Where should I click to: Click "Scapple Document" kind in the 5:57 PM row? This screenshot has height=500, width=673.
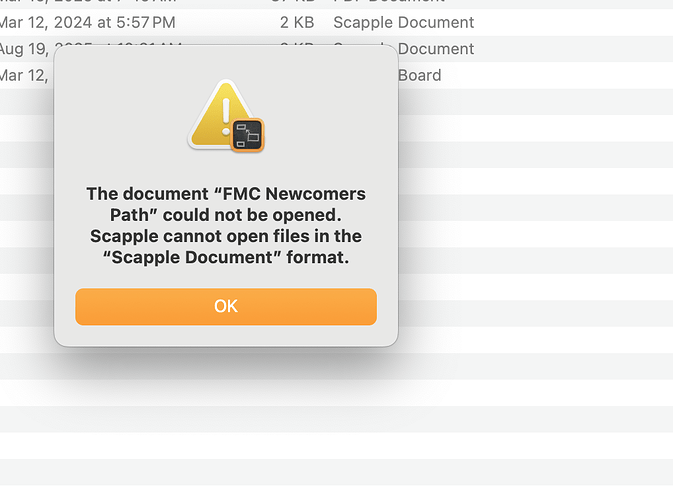pos(403,22)
